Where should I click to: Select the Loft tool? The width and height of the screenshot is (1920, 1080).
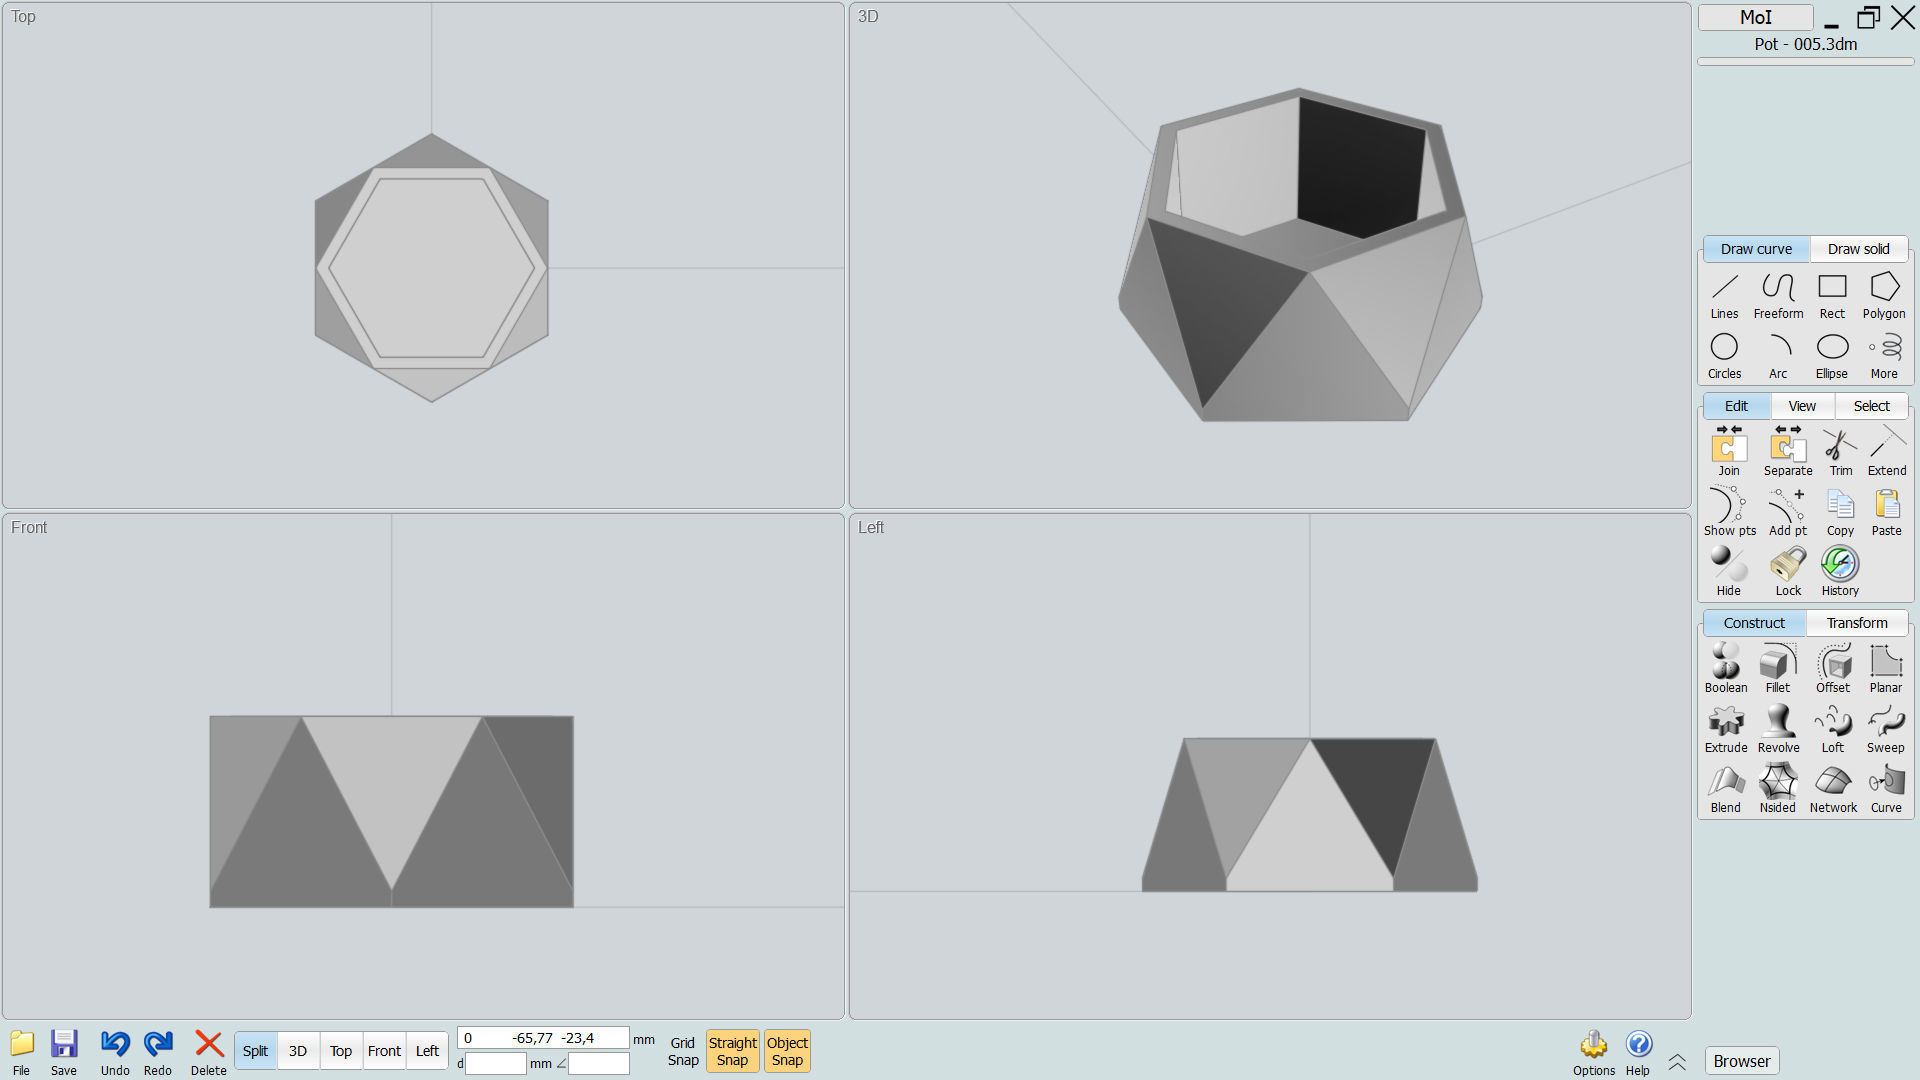(x=1833, y=729)
